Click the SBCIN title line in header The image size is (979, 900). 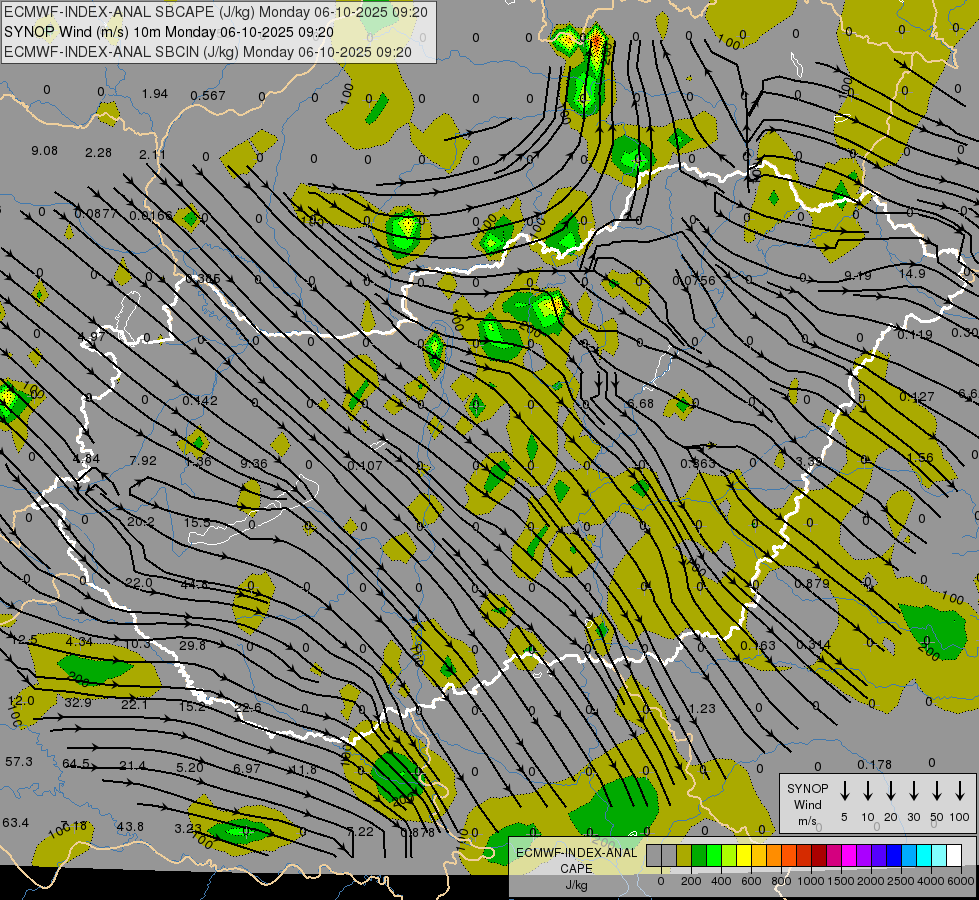[x=208, y=52]
